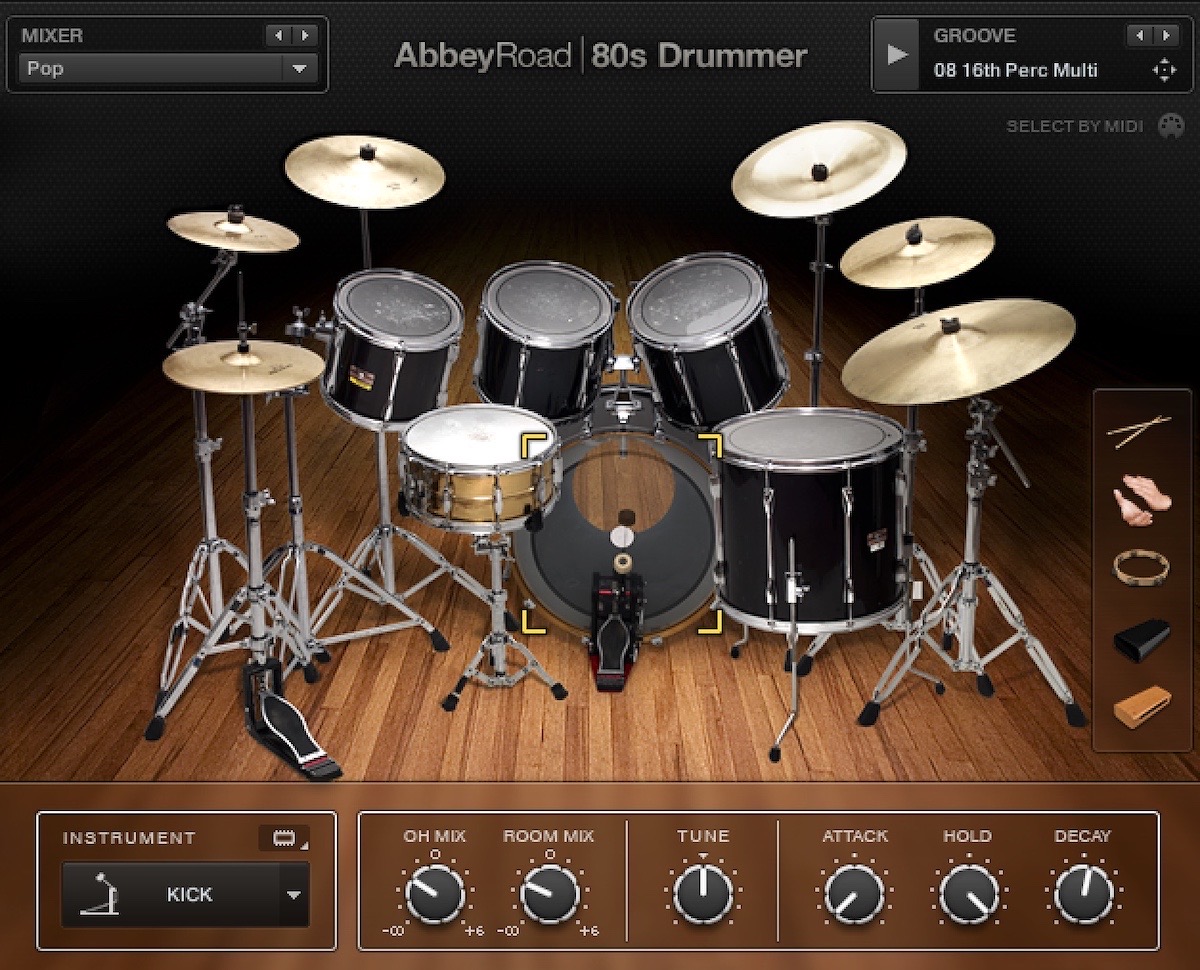The width and height of the screenshot is (1200, 970).
Task: Go to next groove with right arrow
Action: (1165, 36)
